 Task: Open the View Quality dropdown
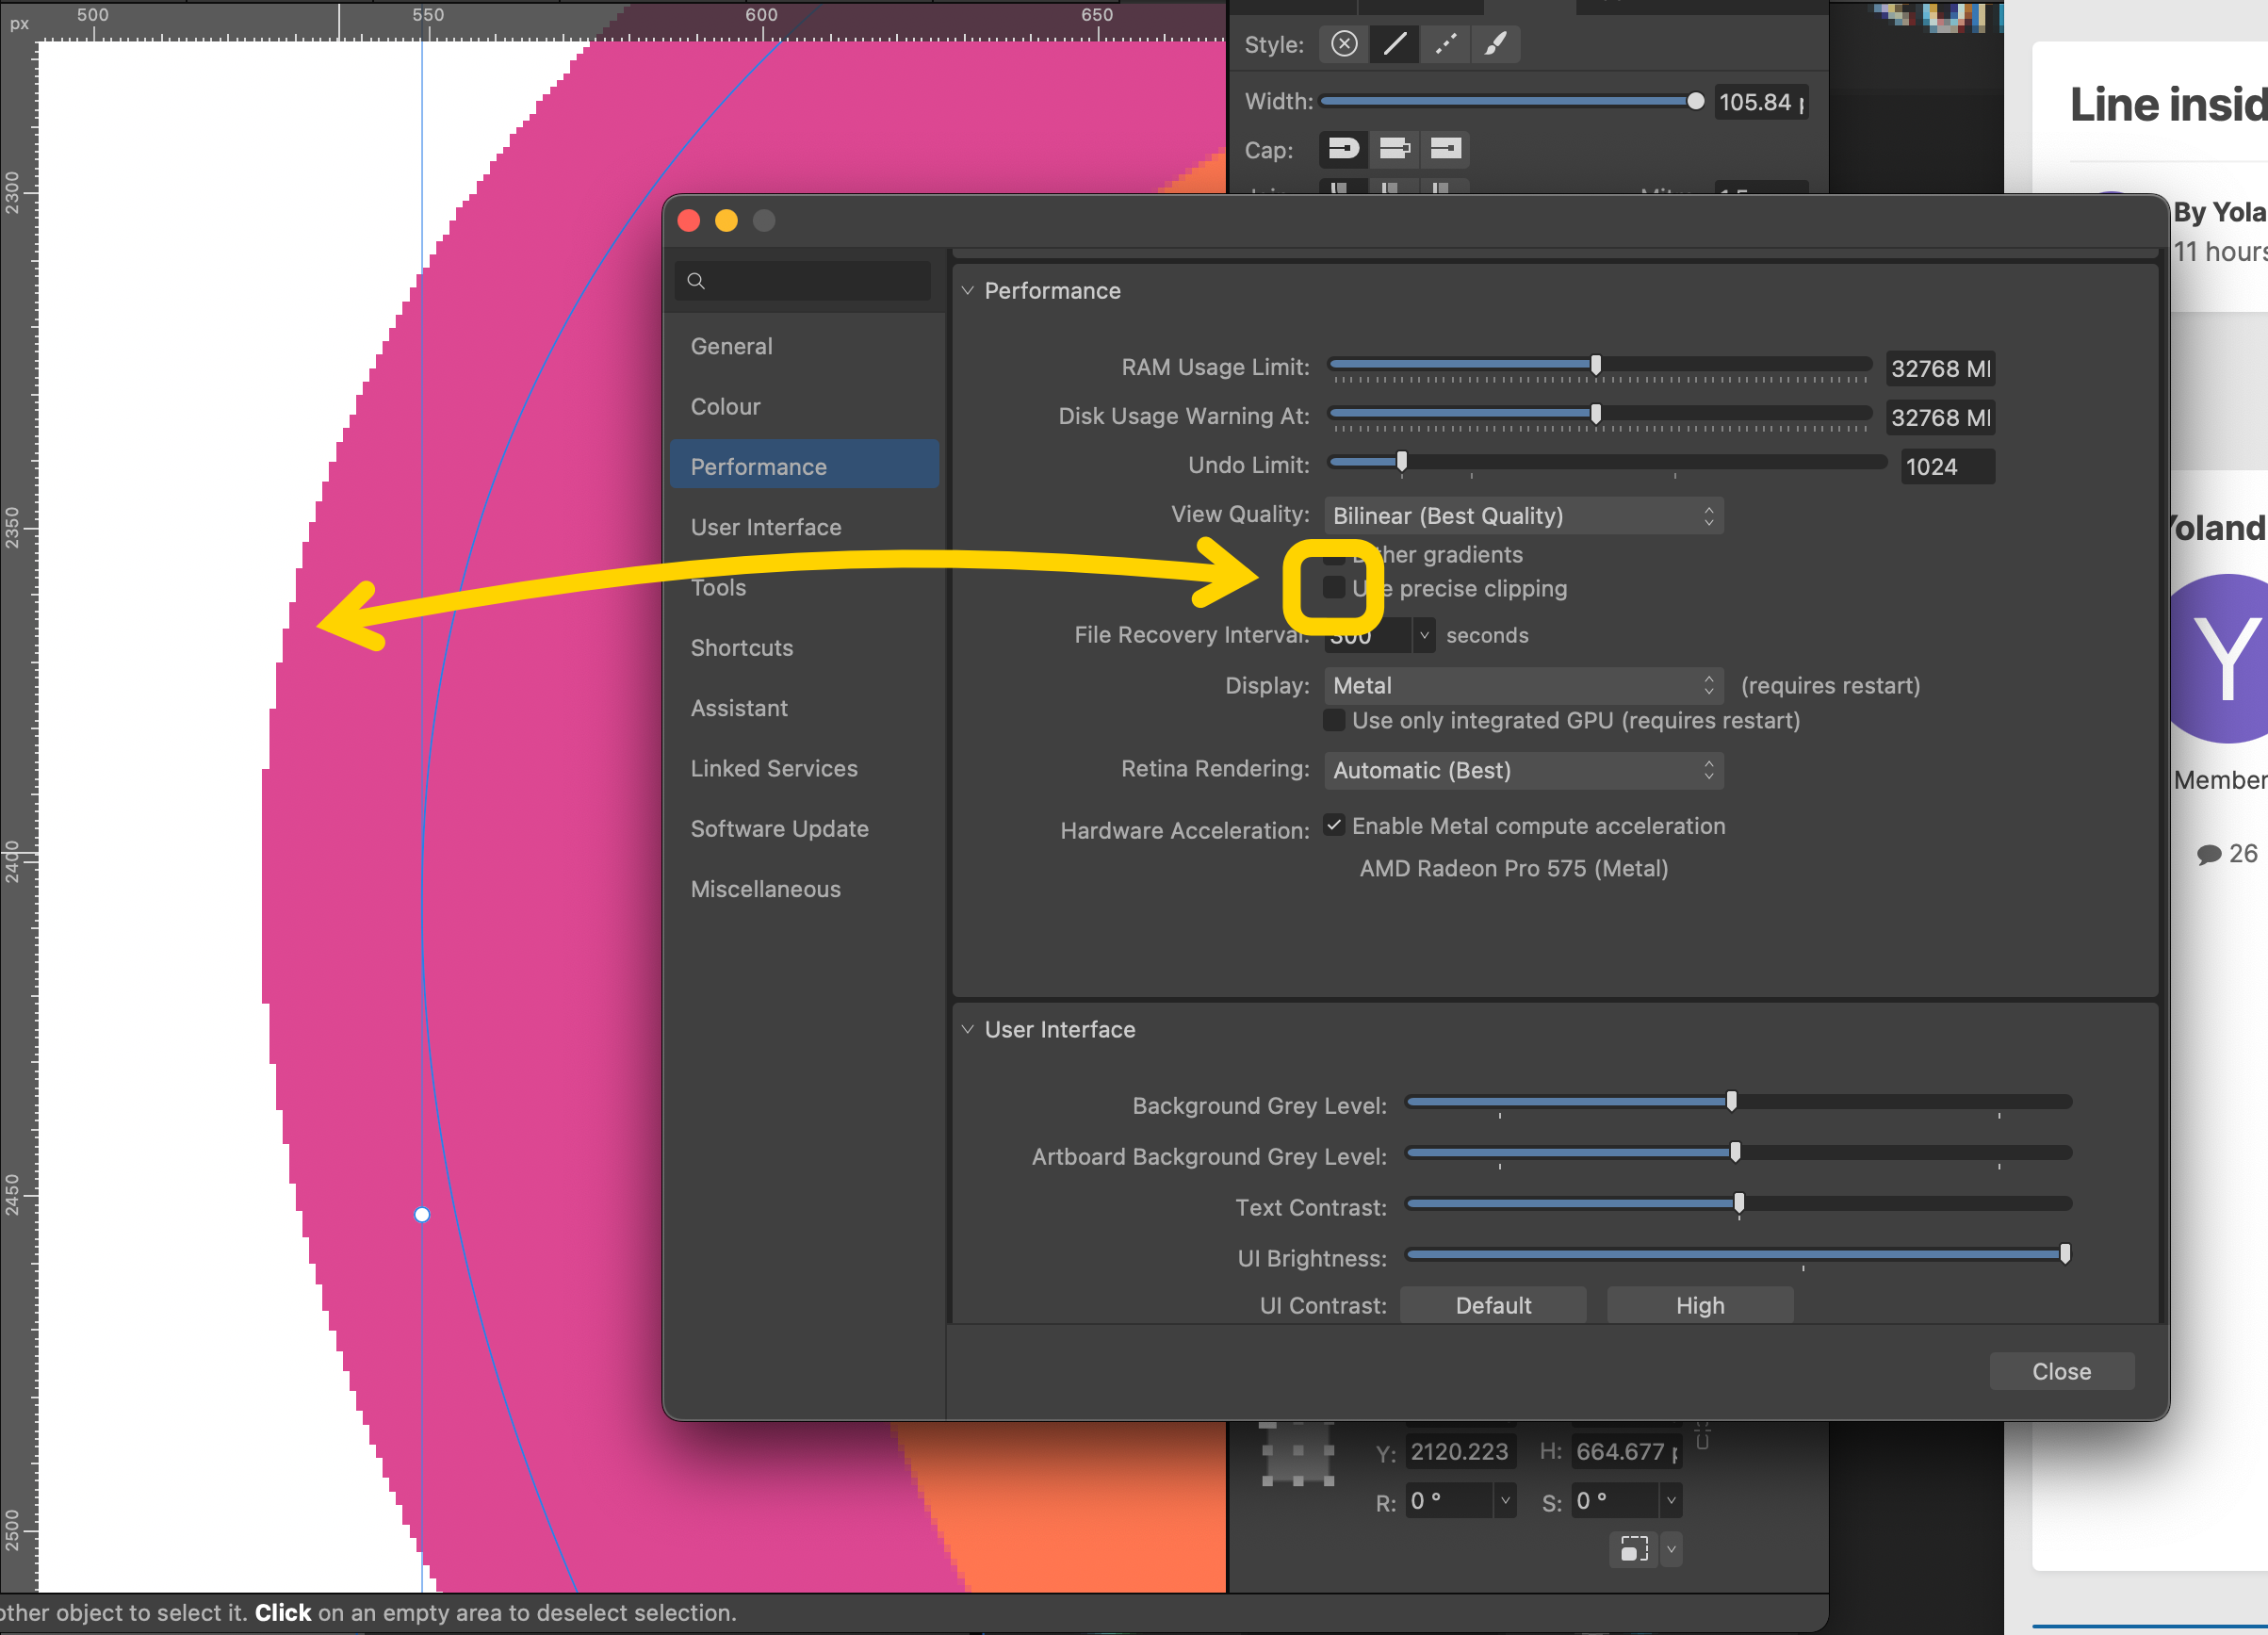click(x=1522, y=516)
